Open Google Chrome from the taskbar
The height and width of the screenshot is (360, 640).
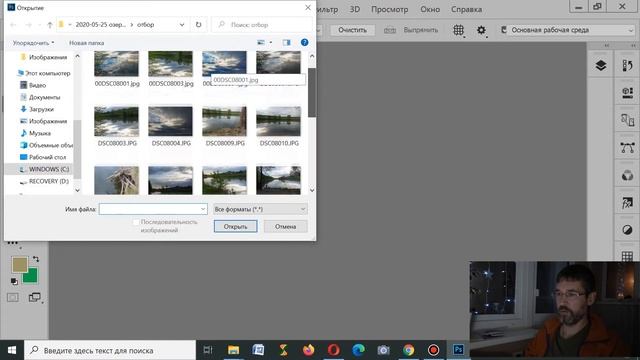pos(408,350)
